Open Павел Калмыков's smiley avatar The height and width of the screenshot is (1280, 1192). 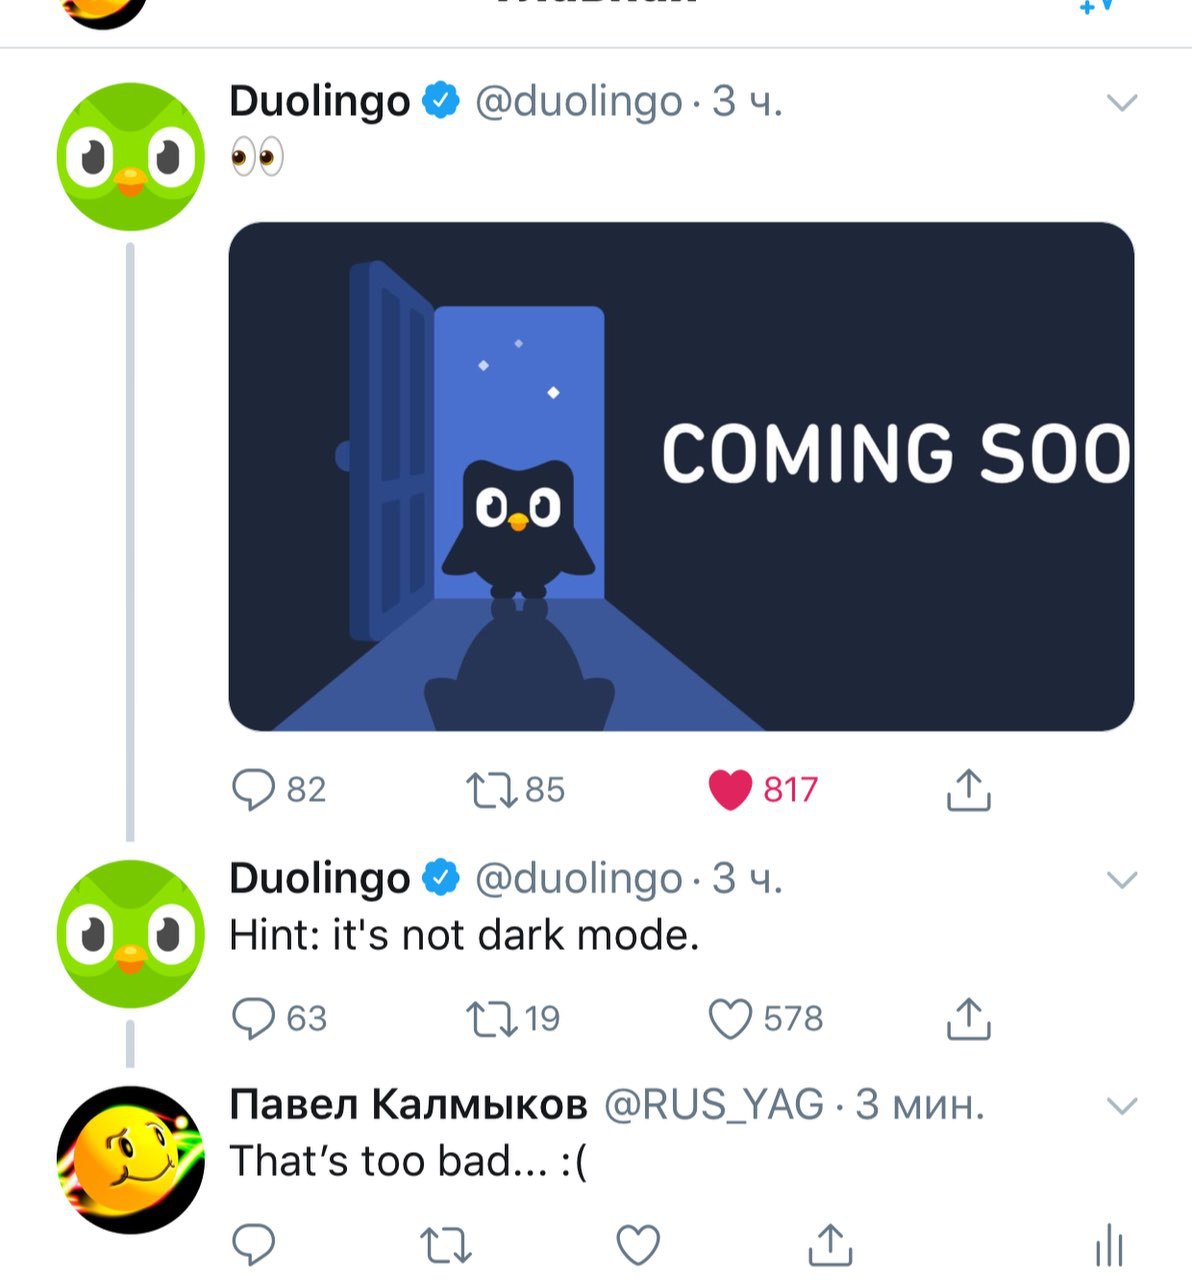click(130, 1160)
